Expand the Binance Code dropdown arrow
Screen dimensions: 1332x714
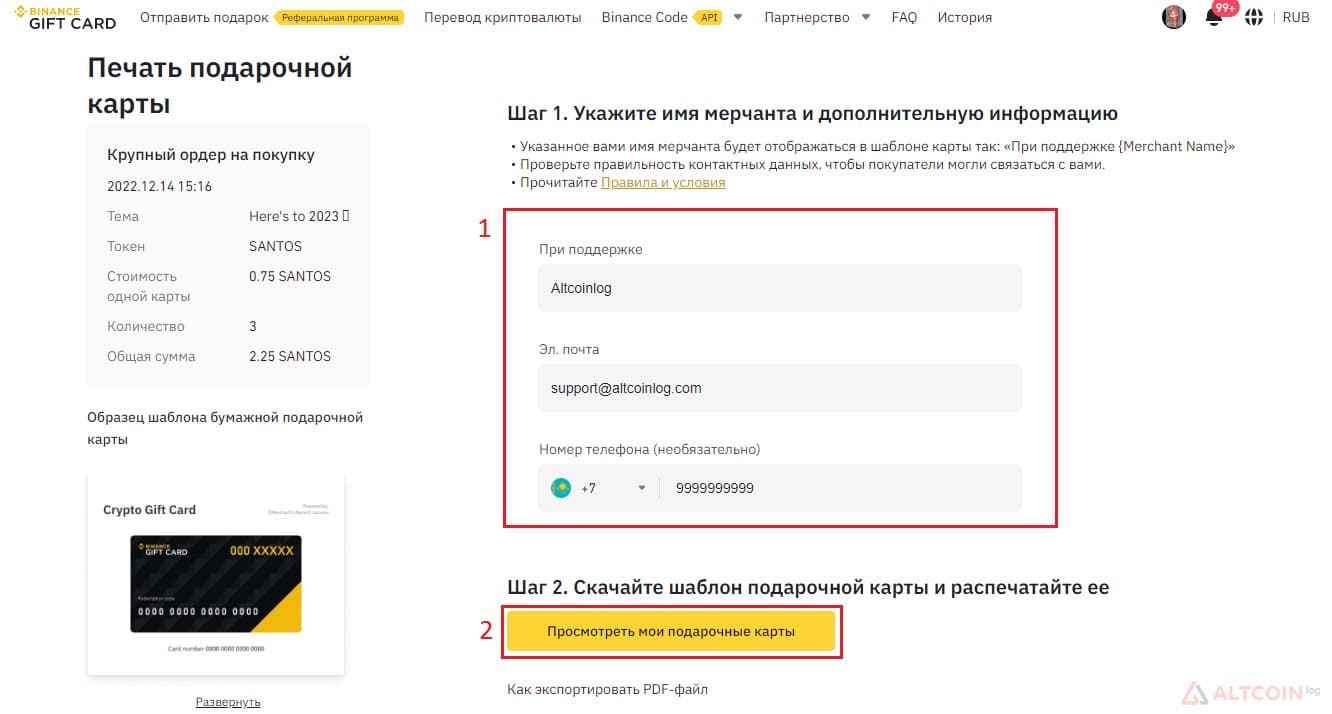pos(738,17)
